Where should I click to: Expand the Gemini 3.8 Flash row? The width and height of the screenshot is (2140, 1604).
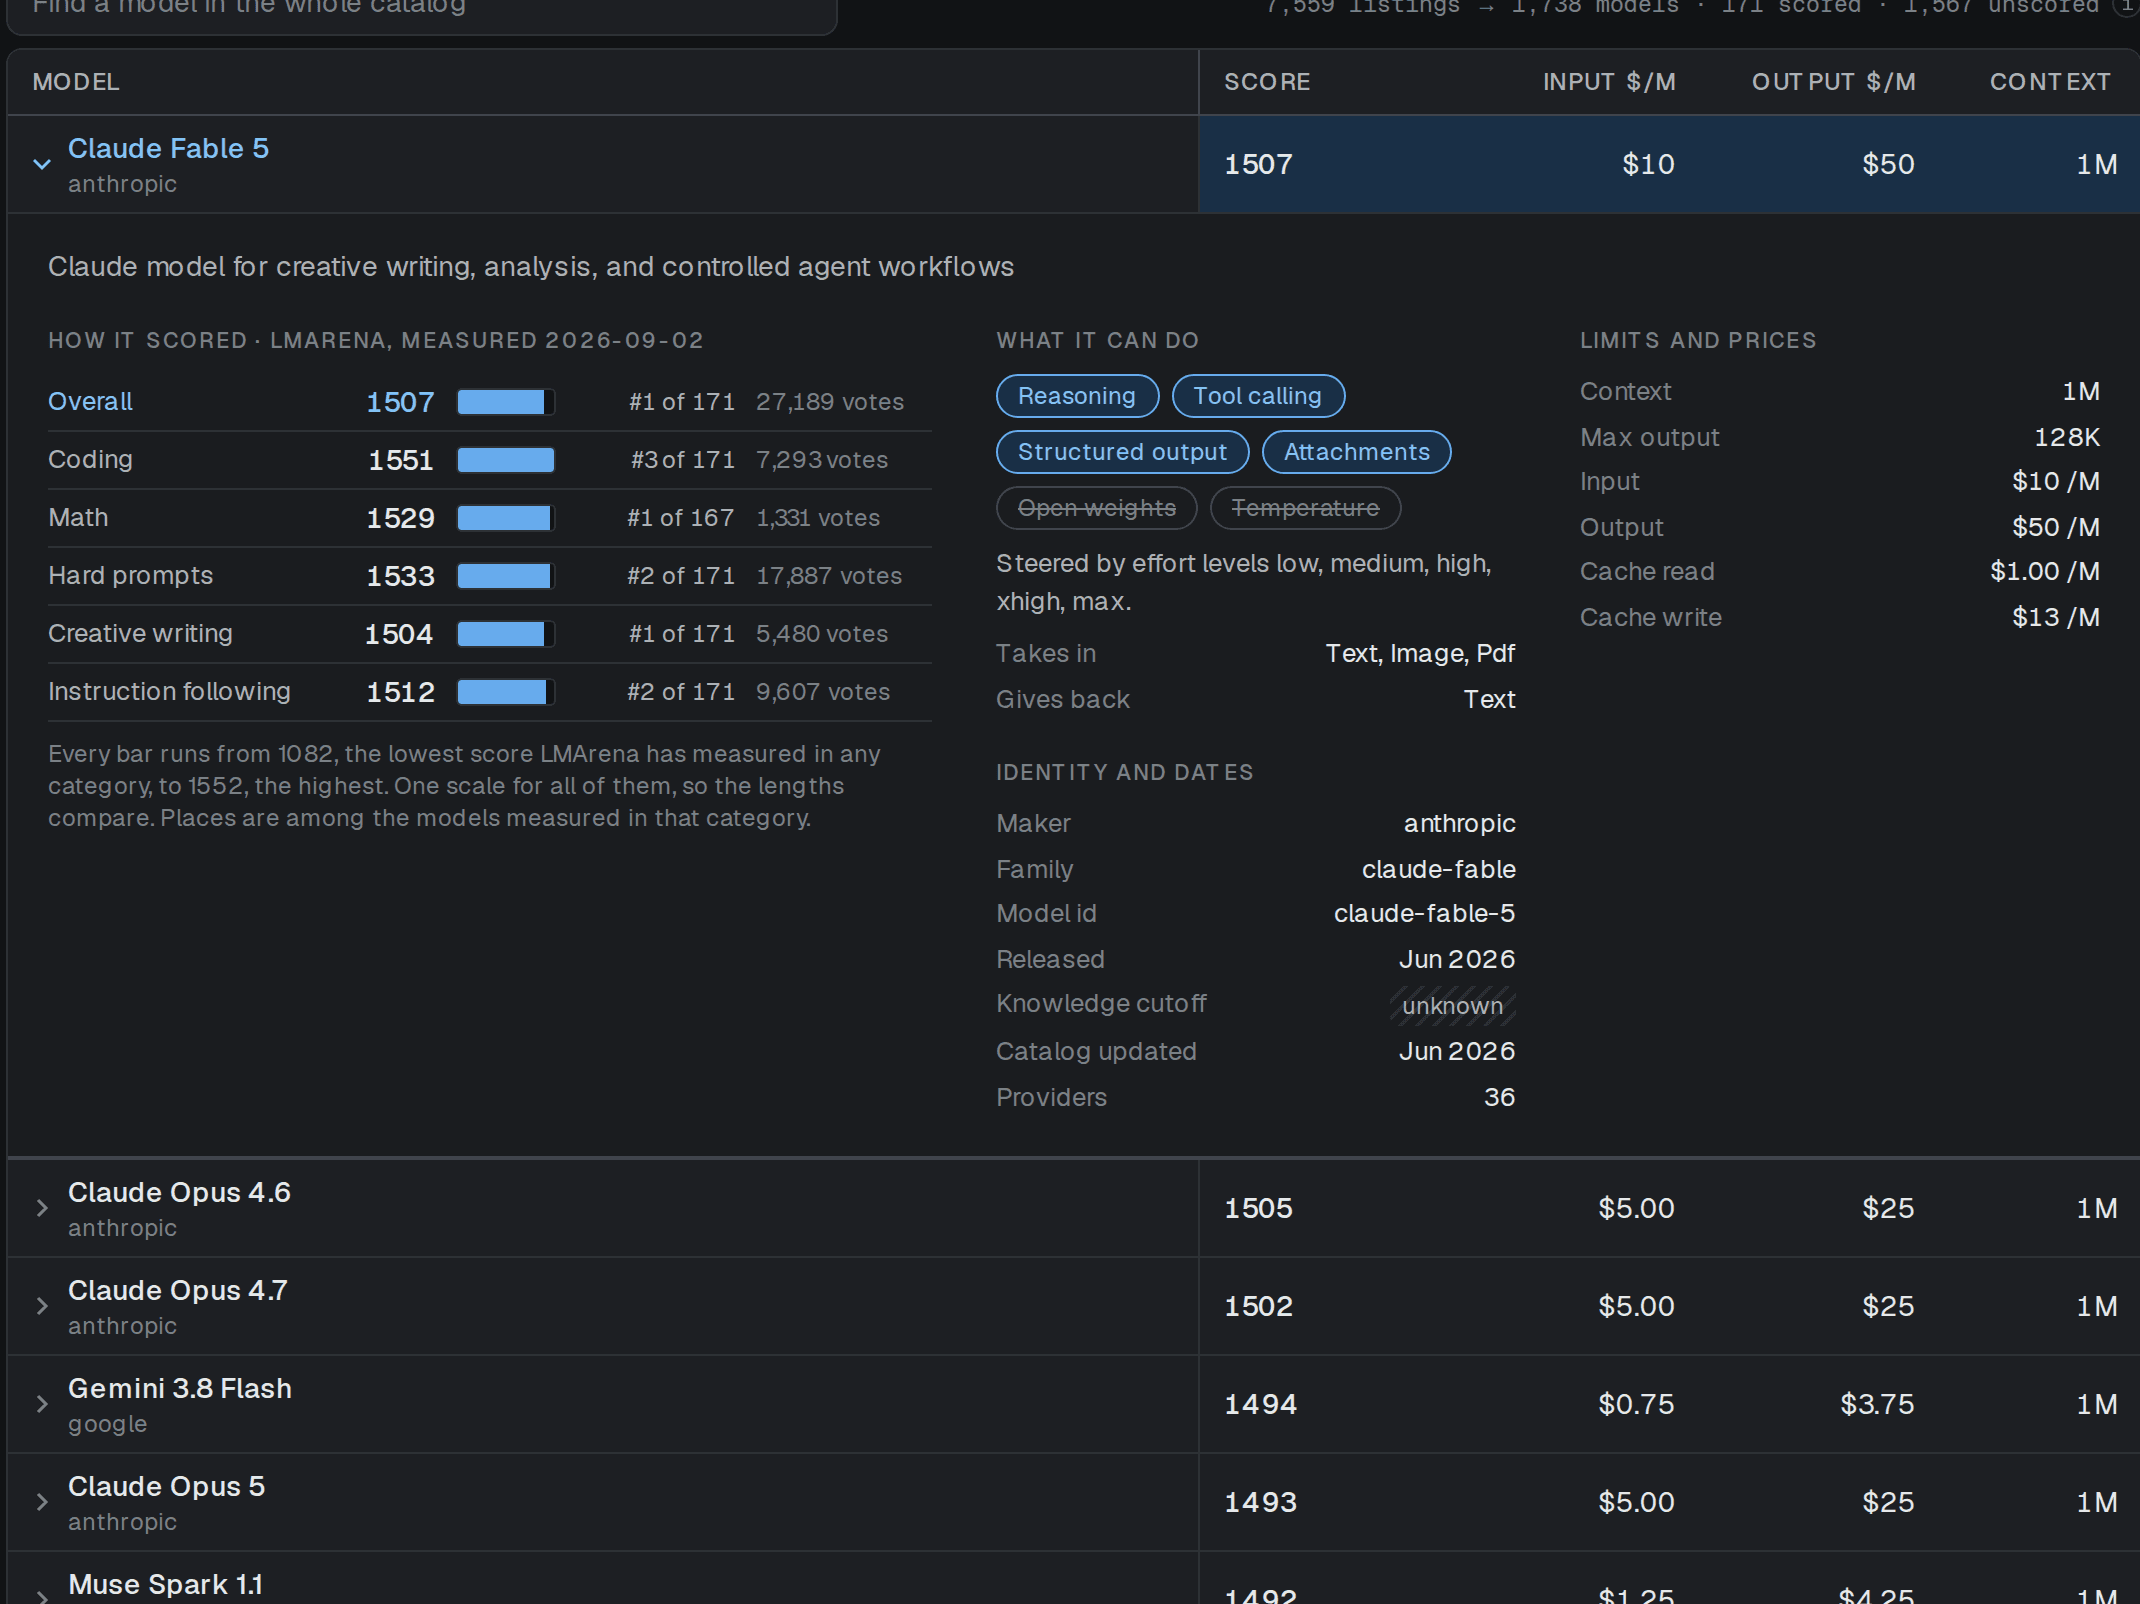point(42,1404)
